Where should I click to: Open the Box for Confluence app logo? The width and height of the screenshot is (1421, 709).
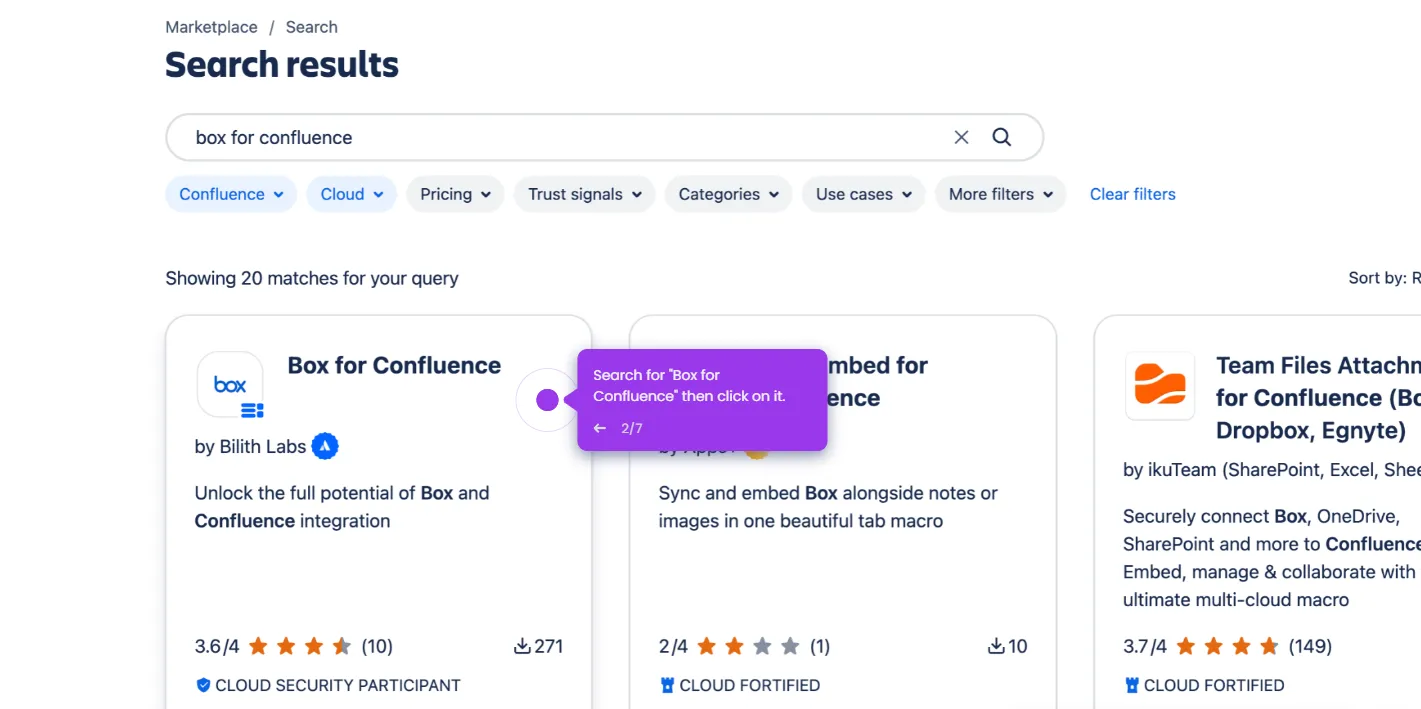tap(230, 384)
